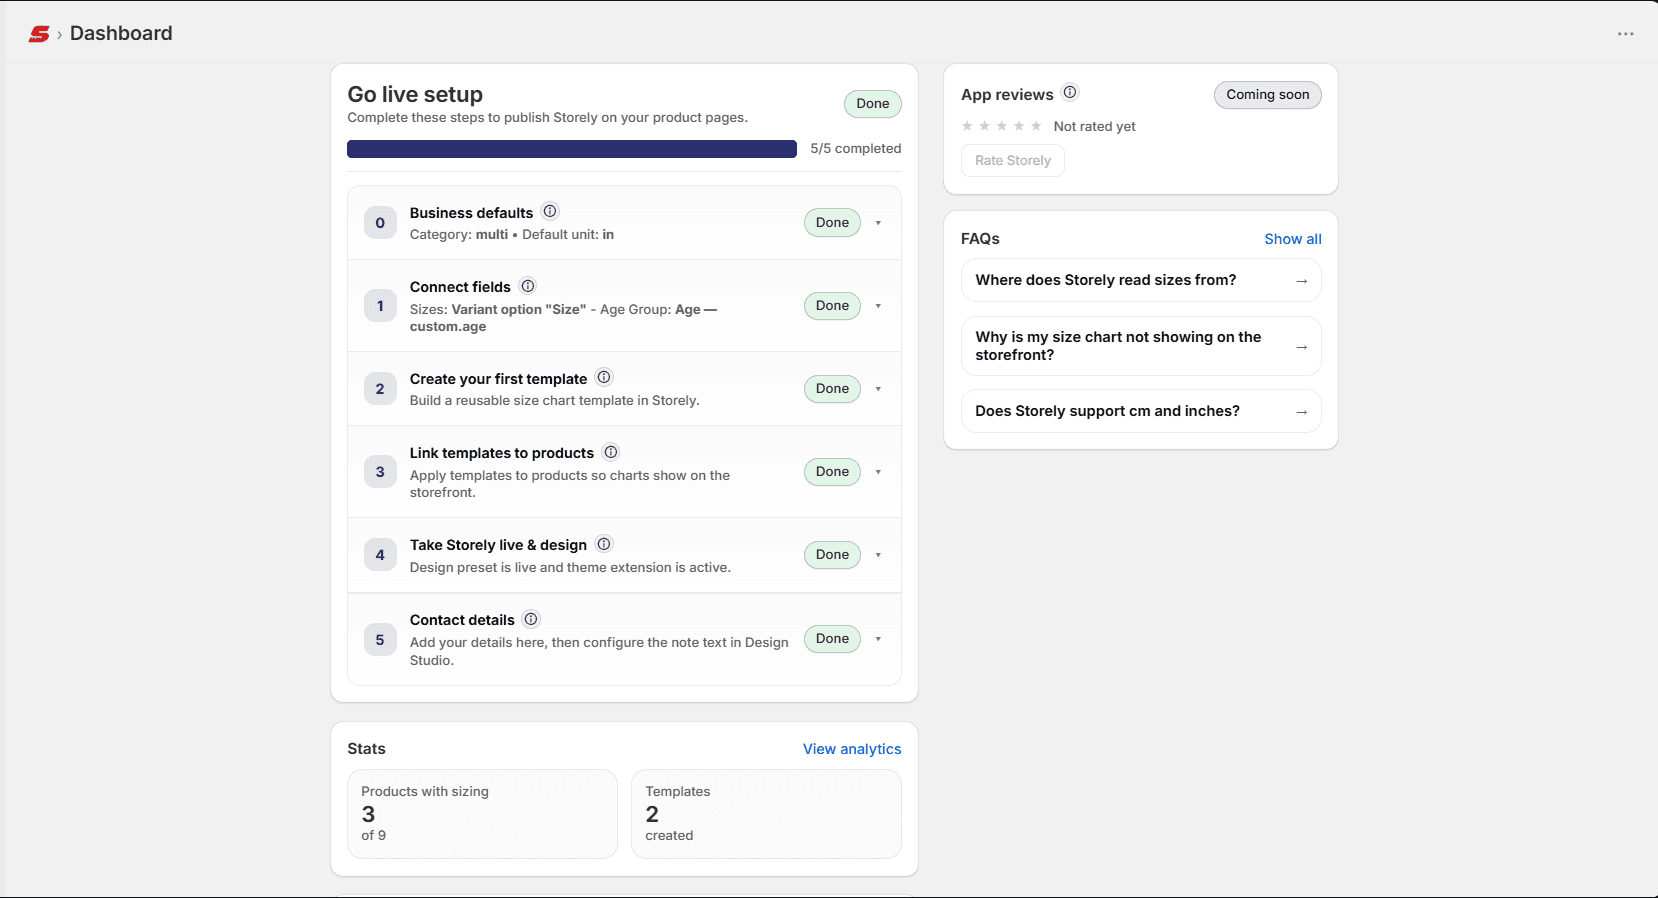Viewport: 1658px width, 898px height.
Task: Click the 'Business defaults' step title
Action: pyautogui.click(x=471, y=213)
